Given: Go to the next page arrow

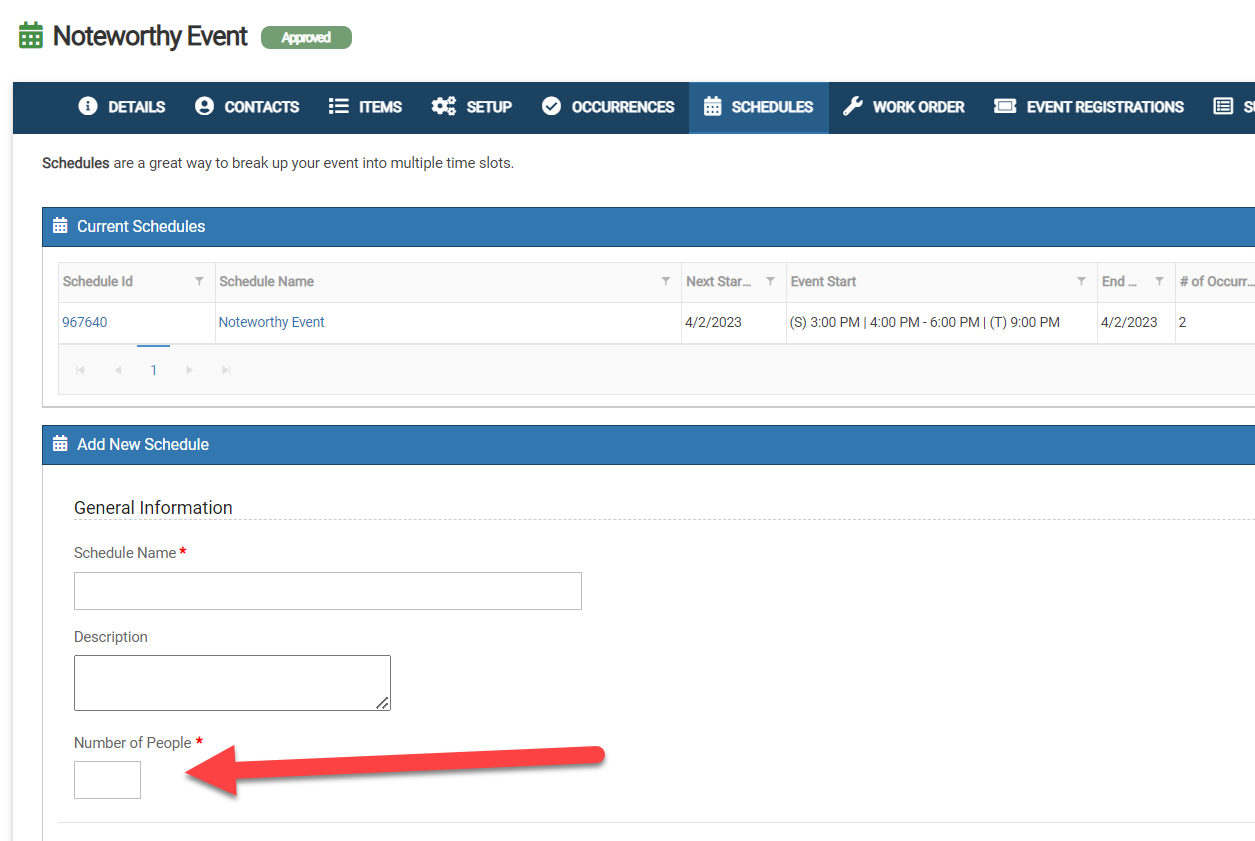Looking at the screenshot, I should [x=190, y=370].
